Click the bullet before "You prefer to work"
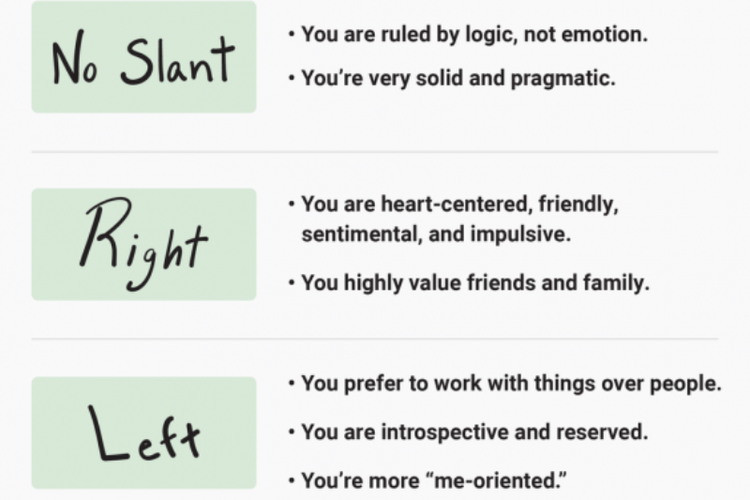The height and width of the screenshot is (500, 750). 291,383
